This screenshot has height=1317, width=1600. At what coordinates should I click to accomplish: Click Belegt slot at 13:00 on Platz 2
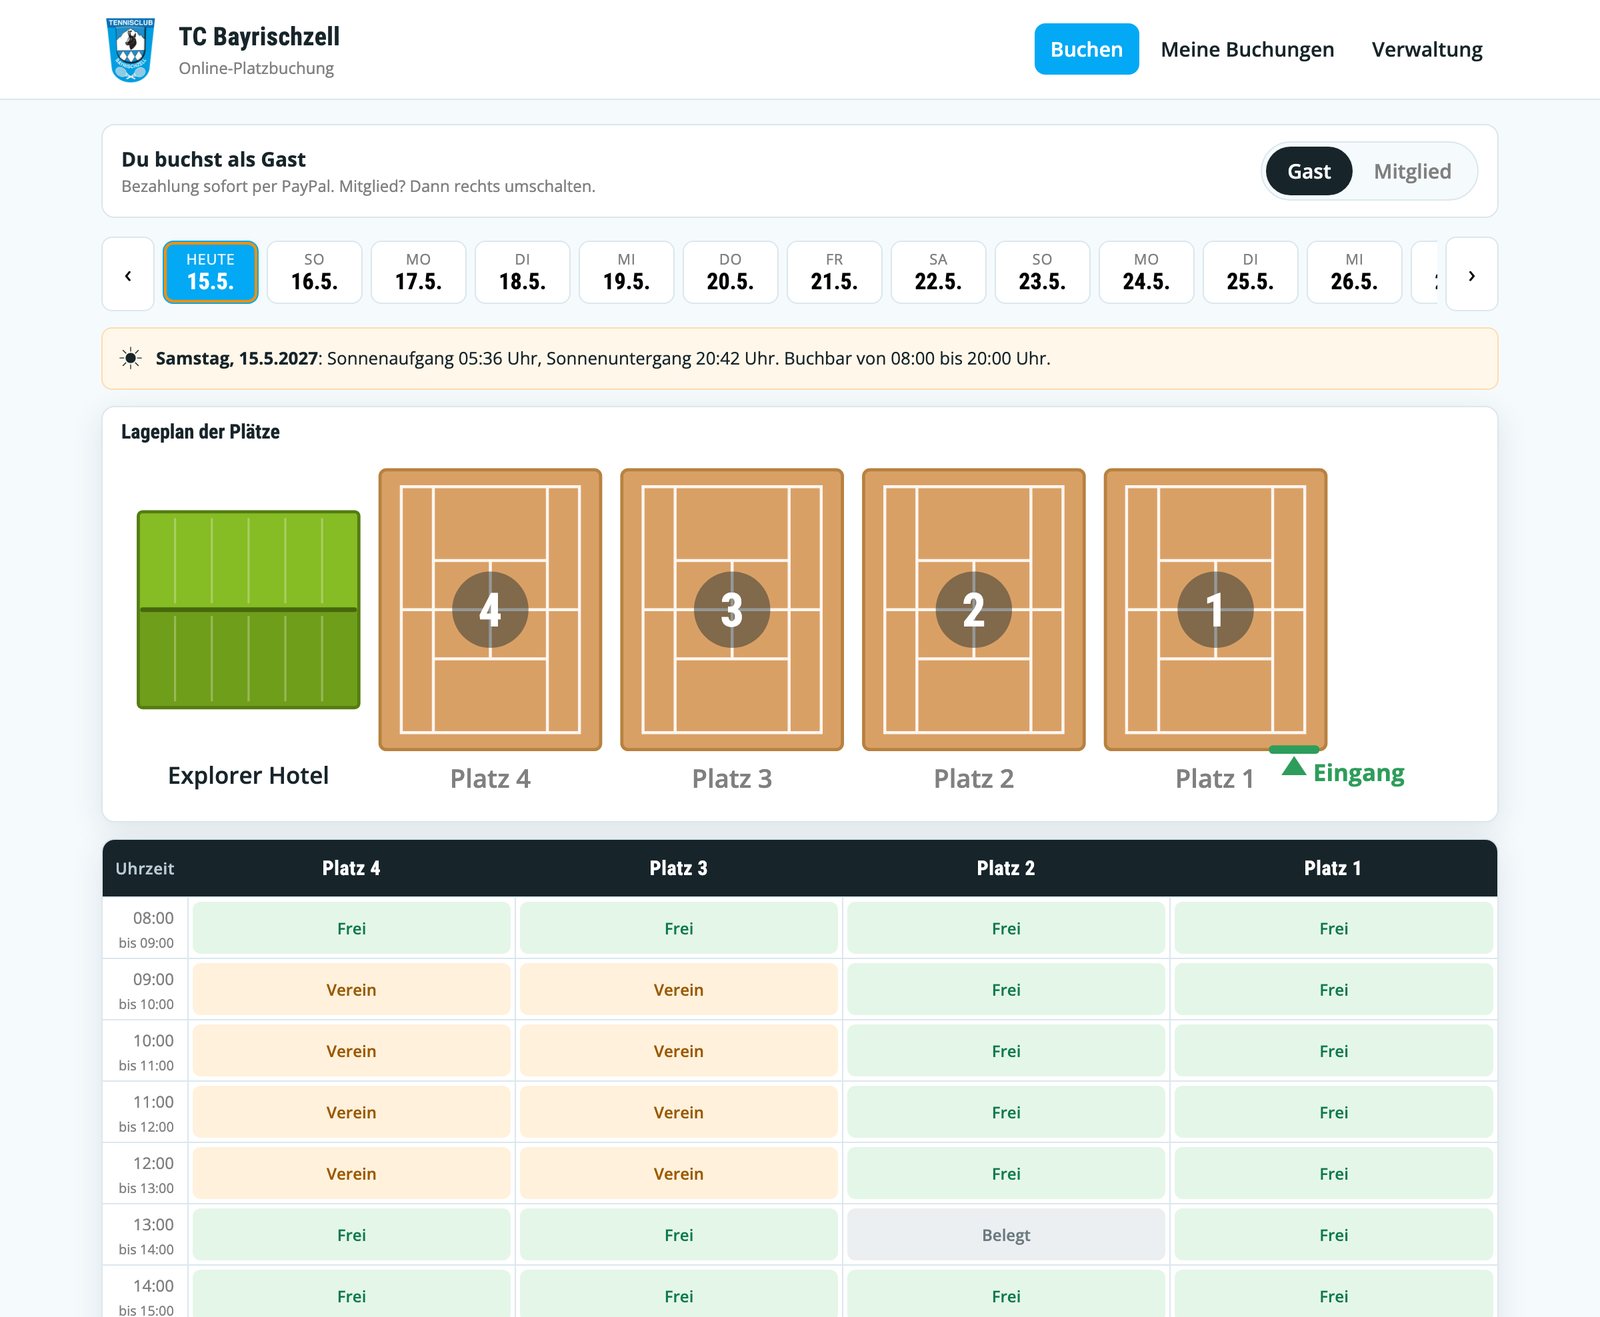(x=1006, y=1235)
